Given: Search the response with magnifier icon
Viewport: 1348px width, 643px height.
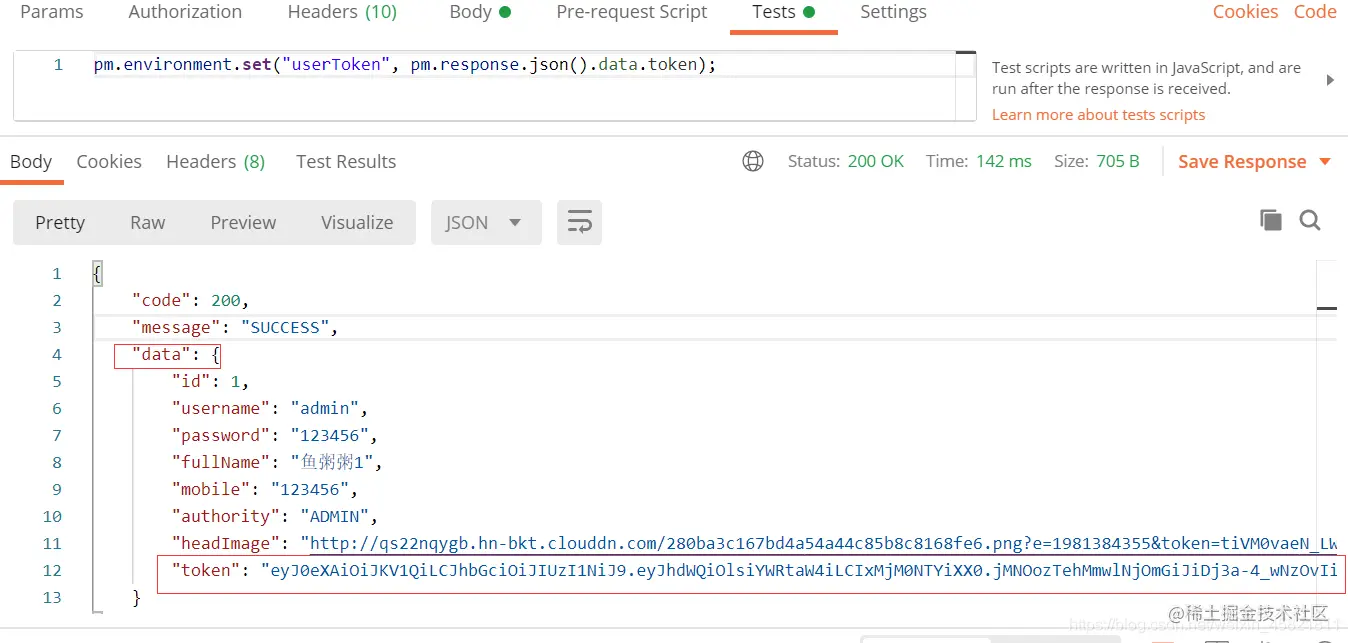Looking at the screenshot, I should [x=1310, y=221].
